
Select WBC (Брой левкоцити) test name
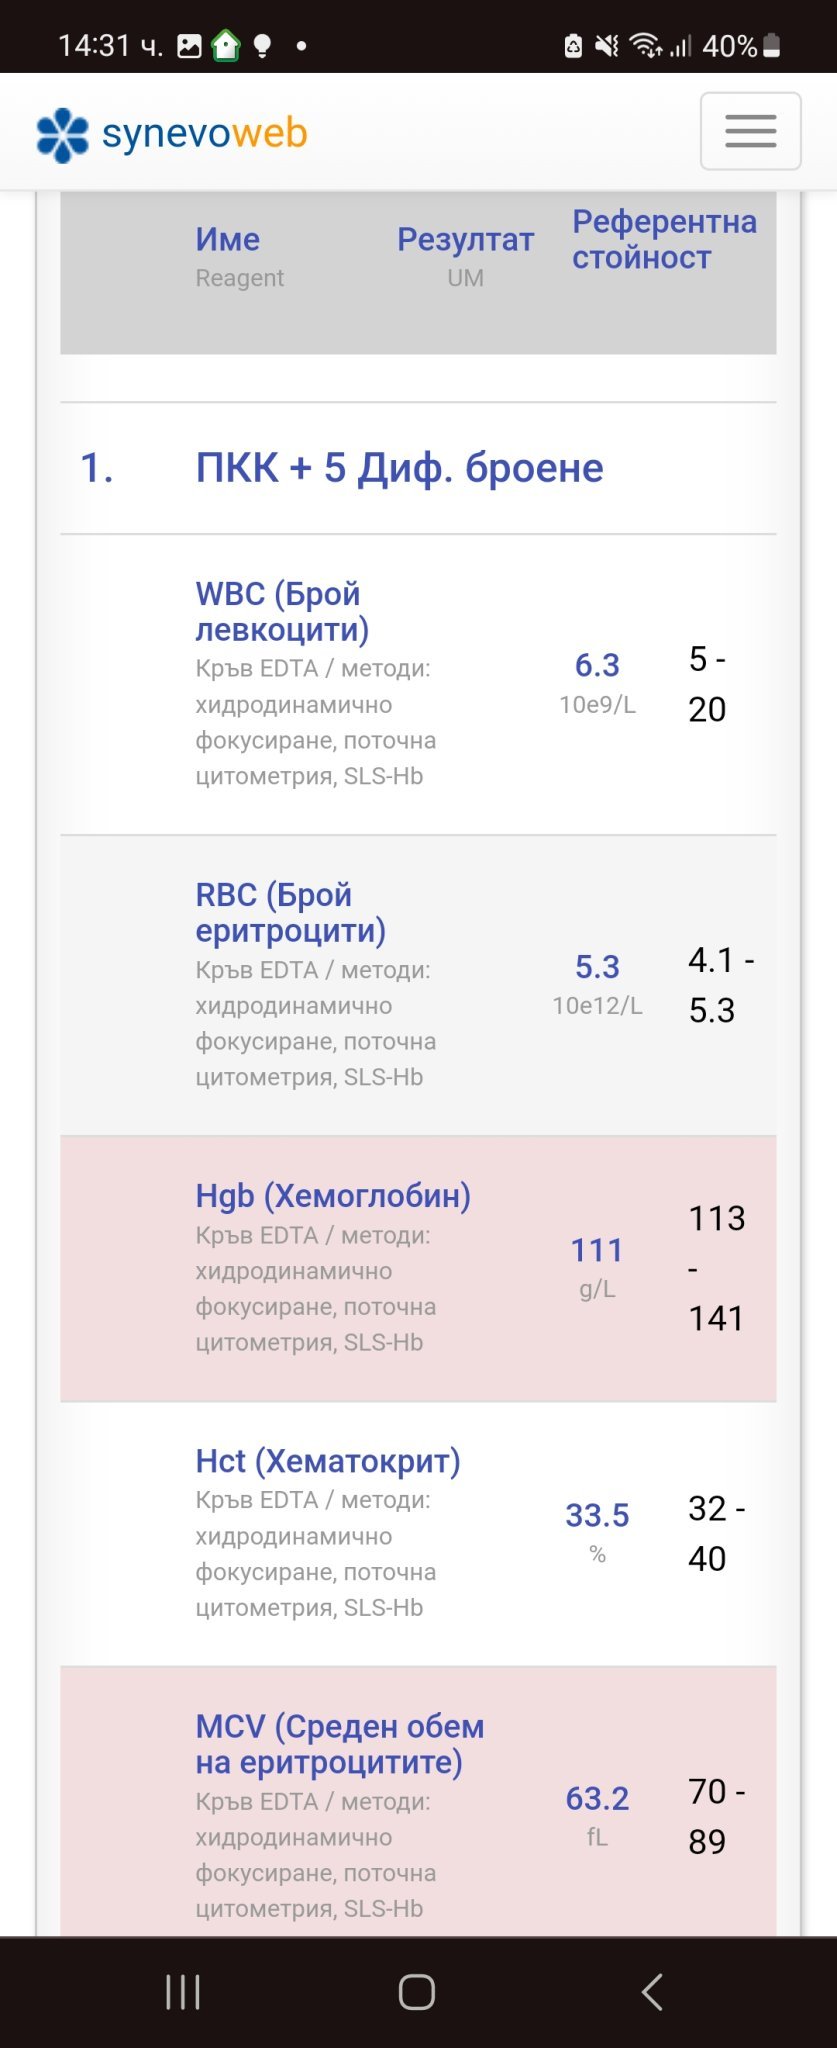click(x=282, y=611)
